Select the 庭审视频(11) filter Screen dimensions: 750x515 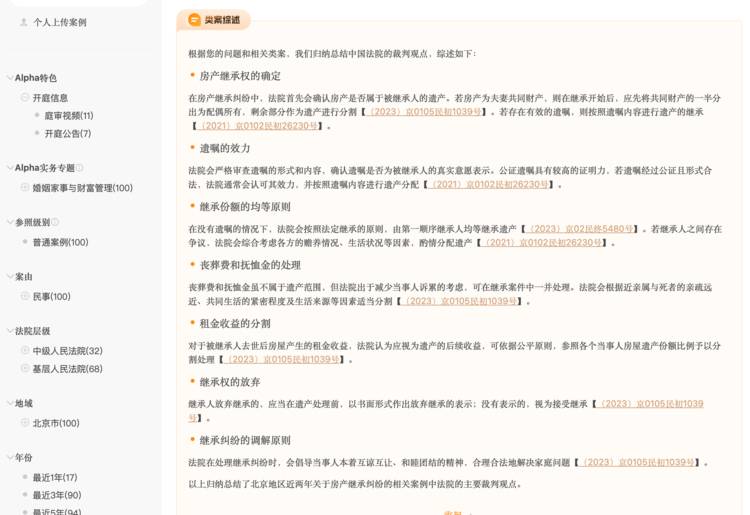pos(68,116)
